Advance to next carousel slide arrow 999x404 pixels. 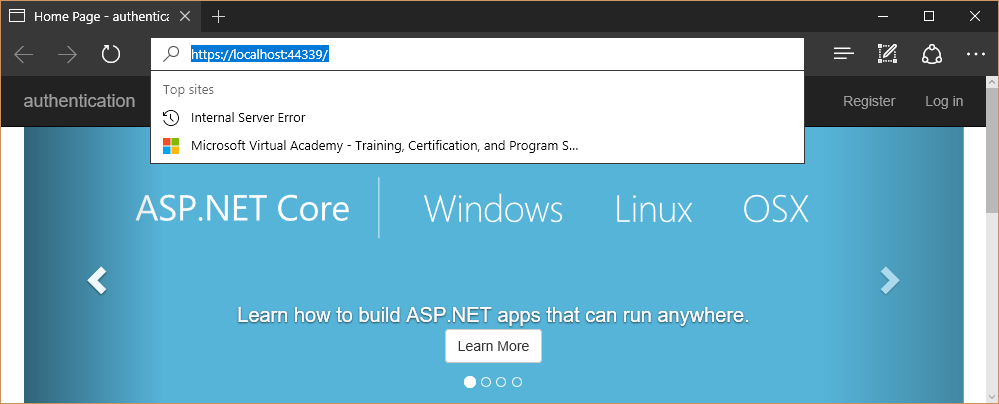889,281
